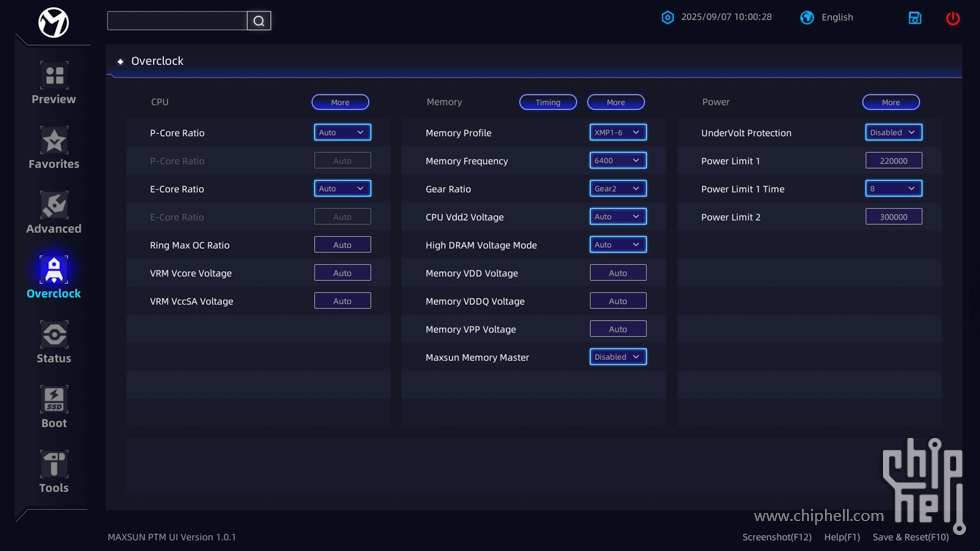The height and width of the screenshot is (551, 980).
Task: Click the Memory More button
Action: pos(616,102)
